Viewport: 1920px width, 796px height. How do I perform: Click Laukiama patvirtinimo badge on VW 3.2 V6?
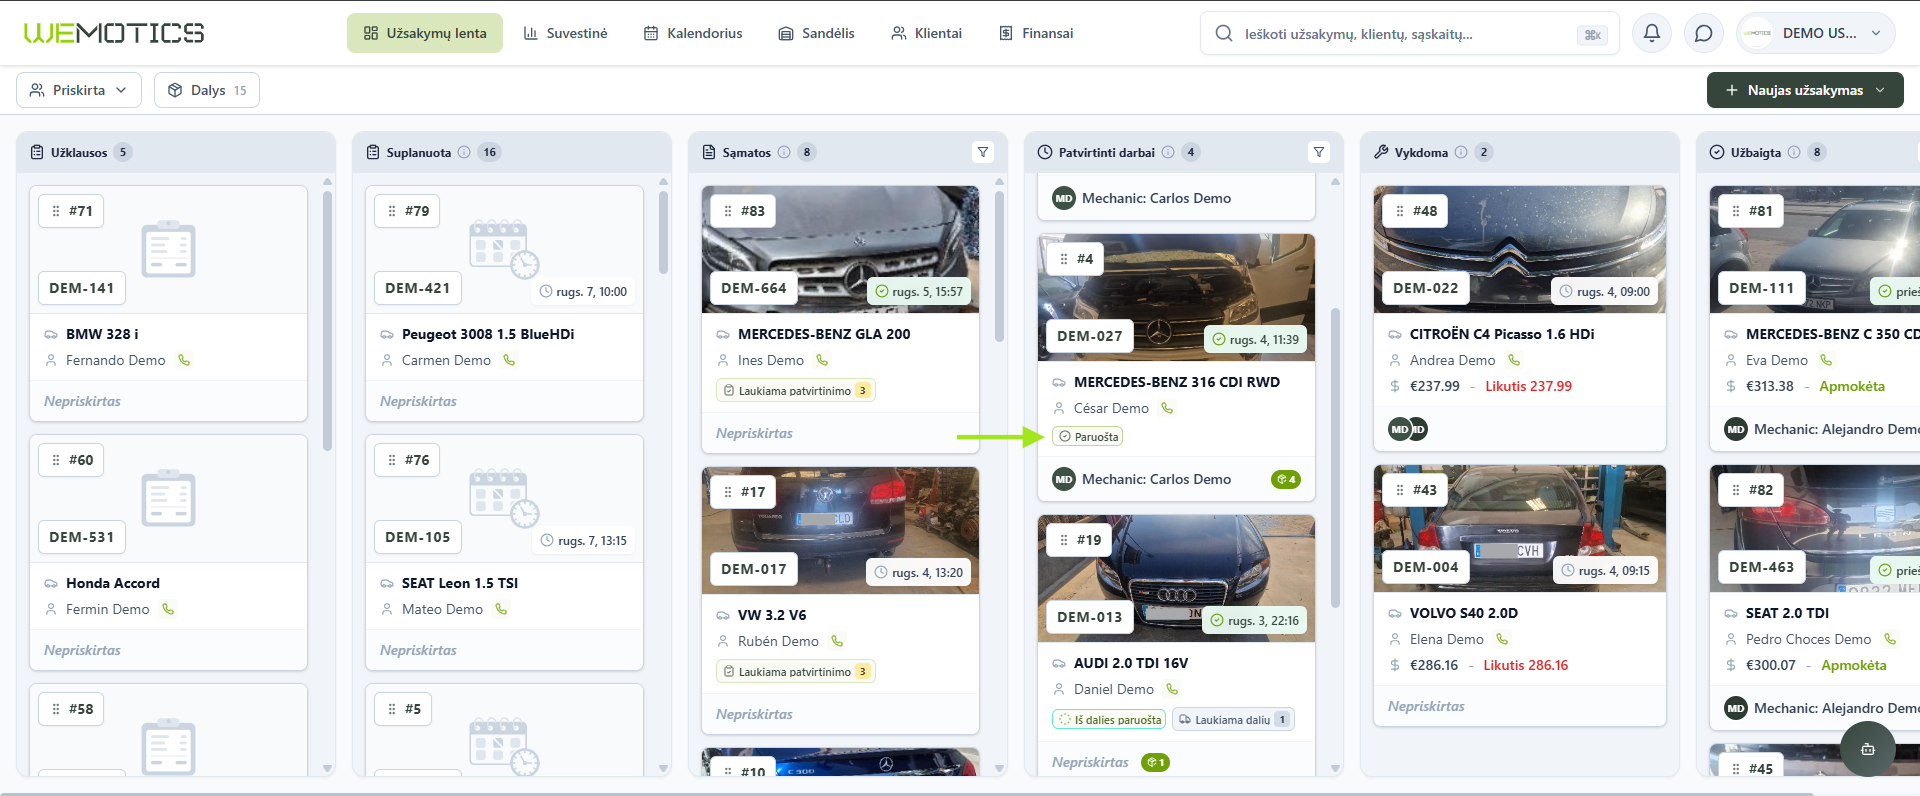pyautogui.click(x=795, y=671)
